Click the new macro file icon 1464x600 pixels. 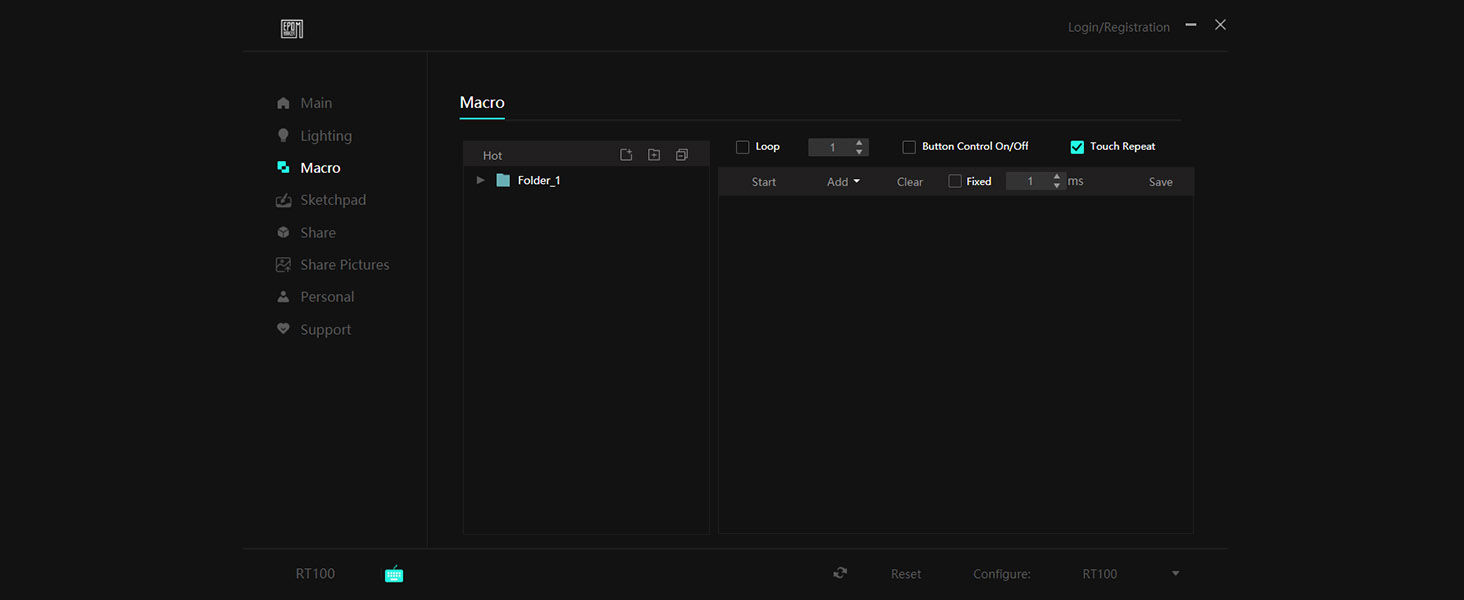[626, 155]
